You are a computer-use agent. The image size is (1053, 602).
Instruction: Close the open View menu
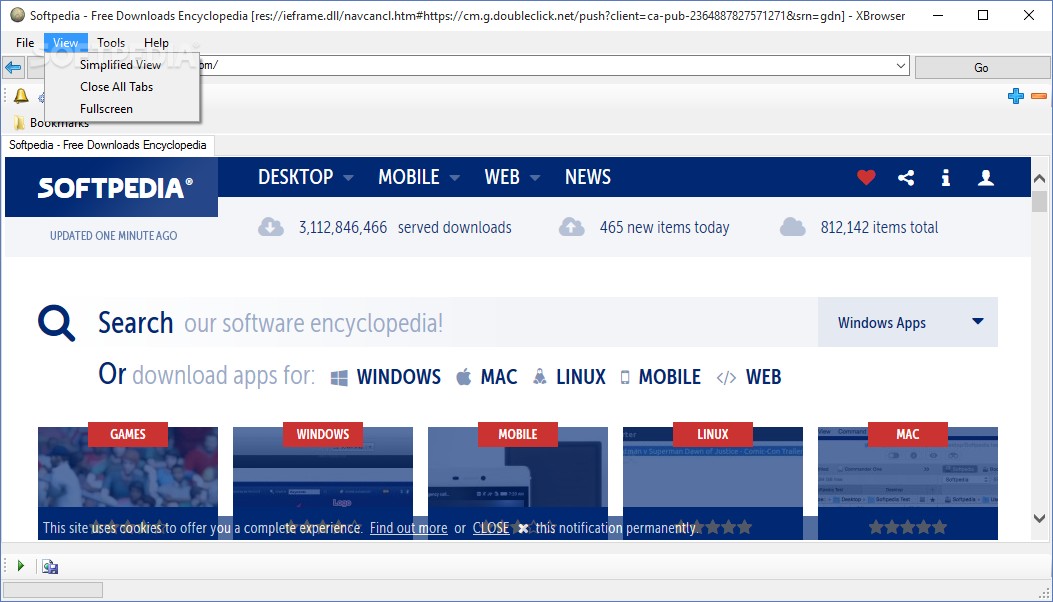pyautogui.click(x=66, y=43)
